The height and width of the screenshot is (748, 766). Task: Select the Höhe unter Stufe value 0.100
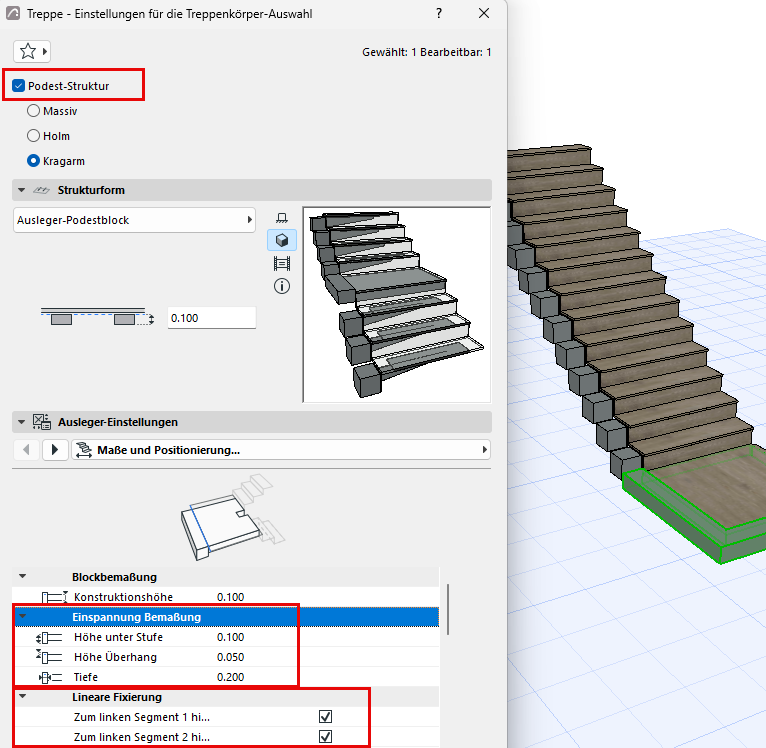pos(231,637)
